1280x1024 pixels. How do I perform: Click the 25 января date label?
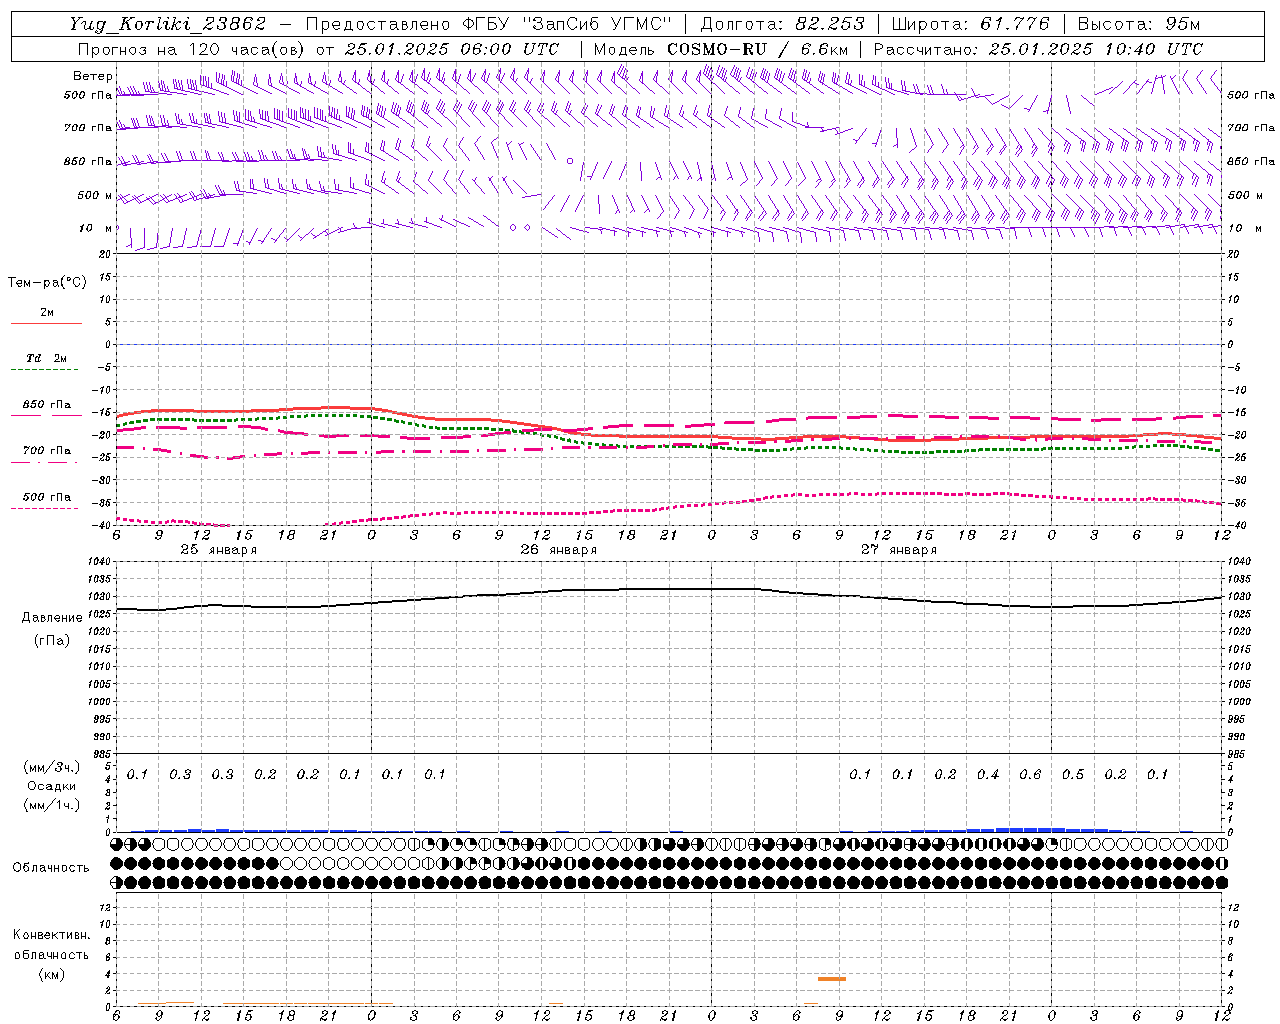[219, 550]
